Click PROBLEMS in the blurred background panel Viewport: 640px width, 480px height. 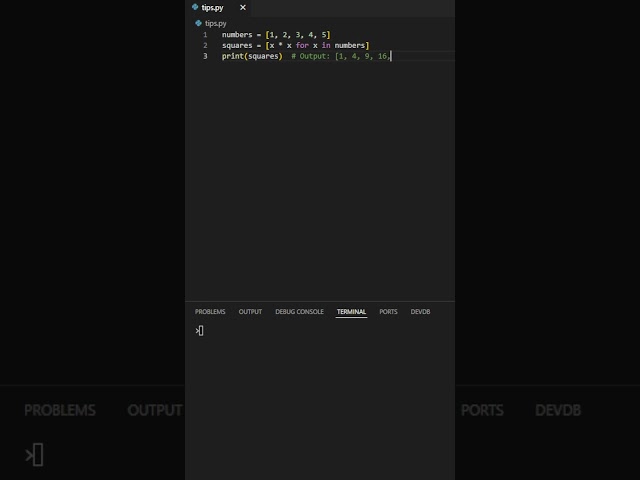point(60,410)
